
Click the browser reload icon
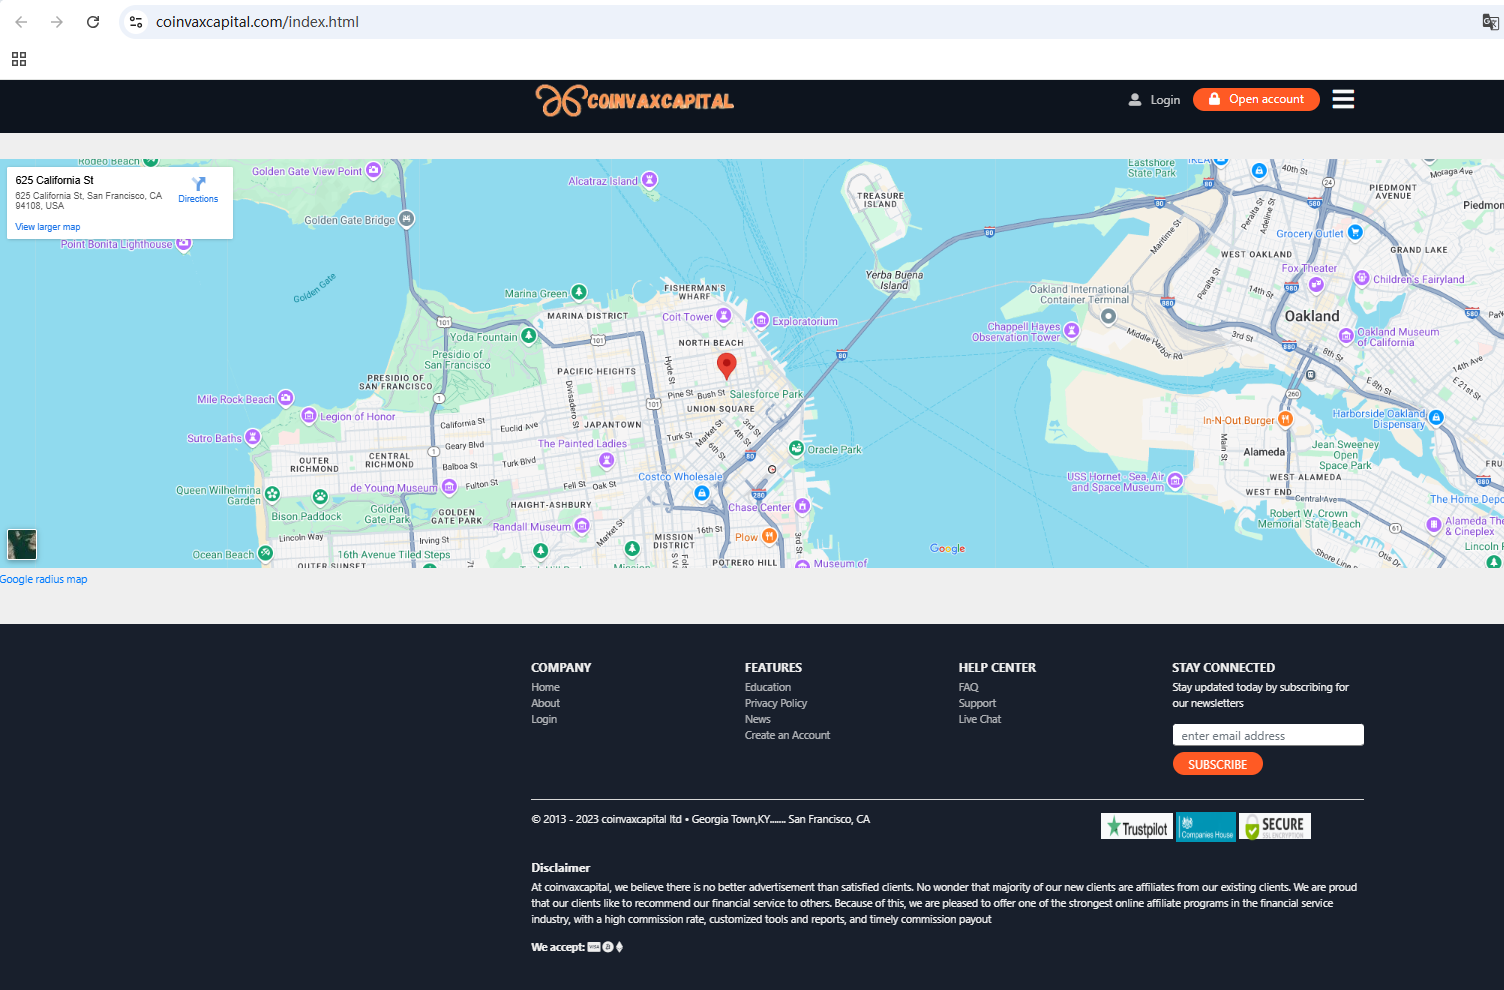tap(93, 22)
